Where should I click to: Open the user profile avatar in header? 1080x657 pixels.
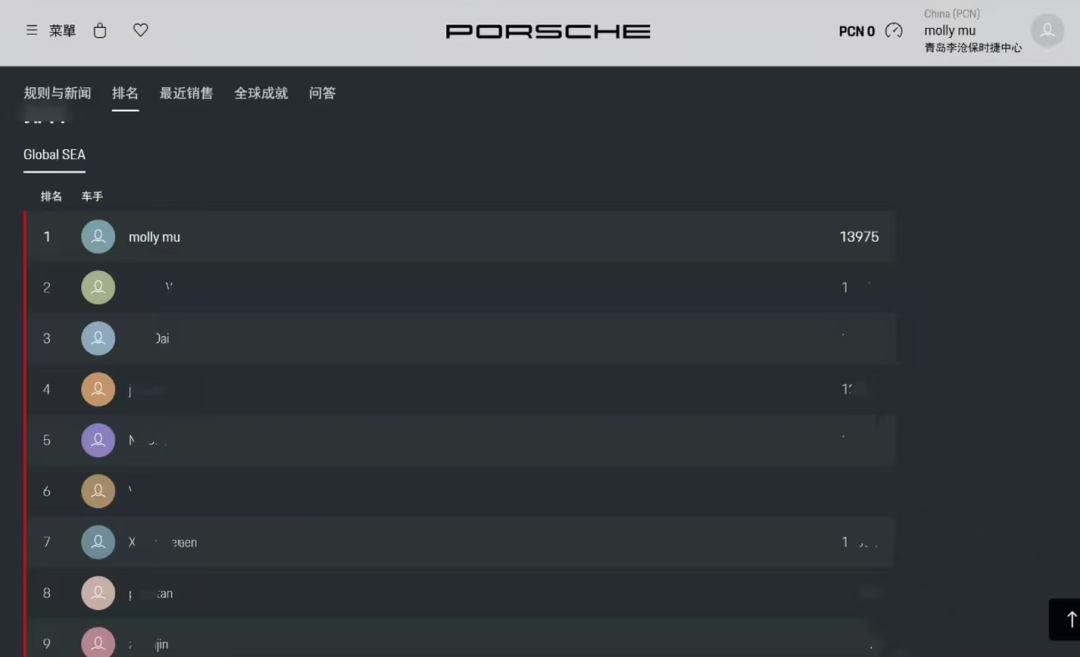pos(1047,30)
